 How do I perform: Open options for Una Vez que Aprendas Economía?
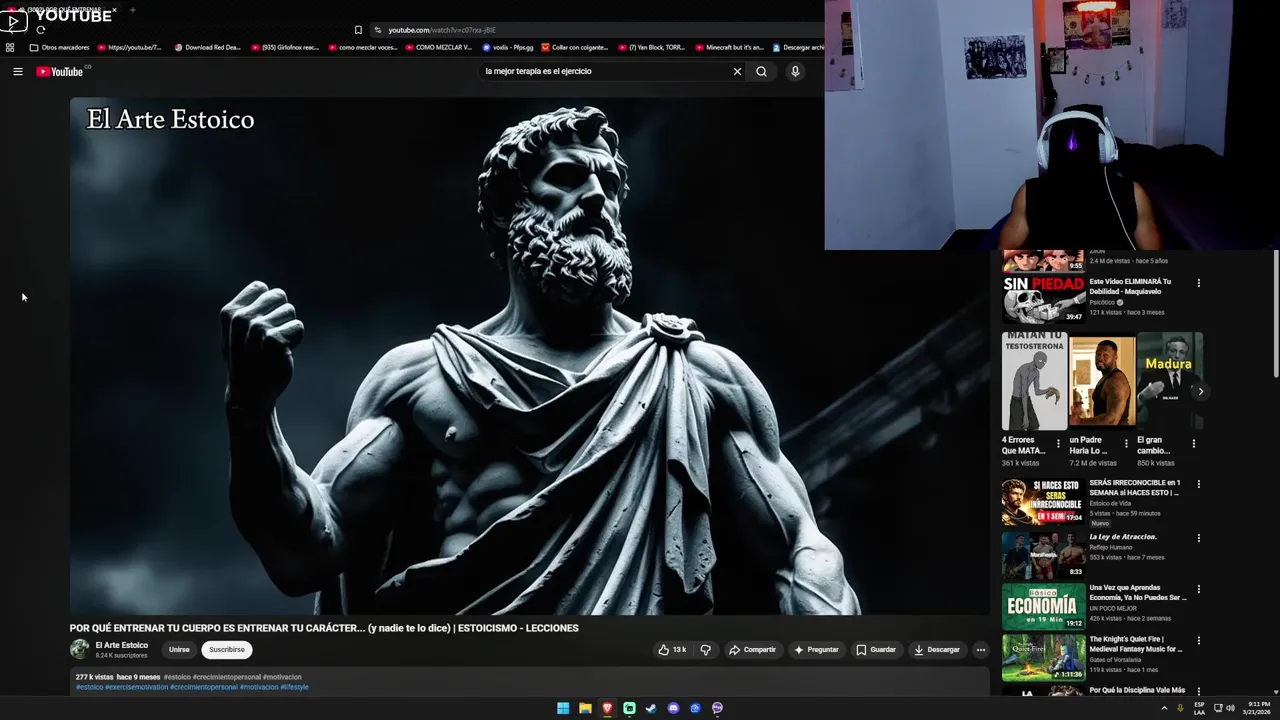(x=1199, y=589)
